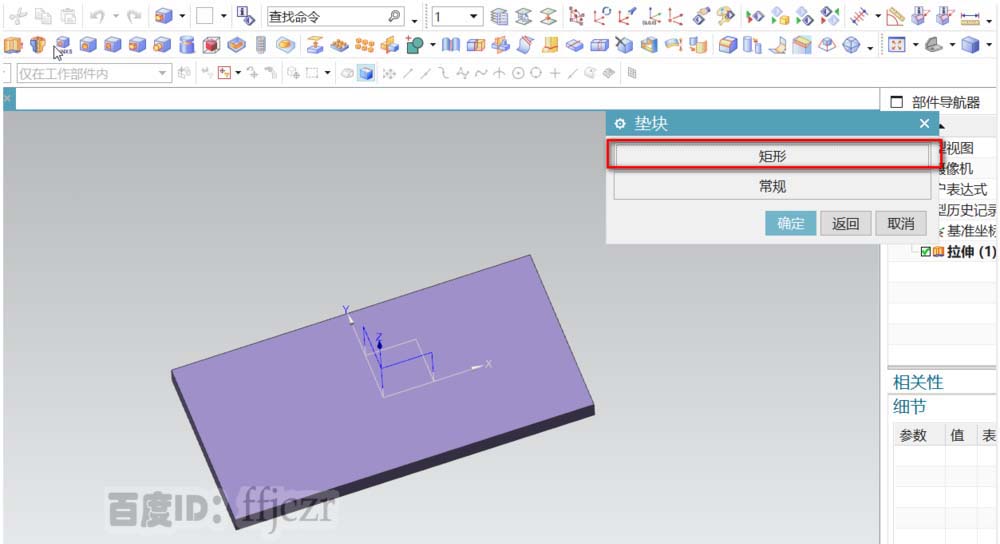Viewport: 1000px width, 544px height.
Task: Click the 返回 button
Action: 845,223
